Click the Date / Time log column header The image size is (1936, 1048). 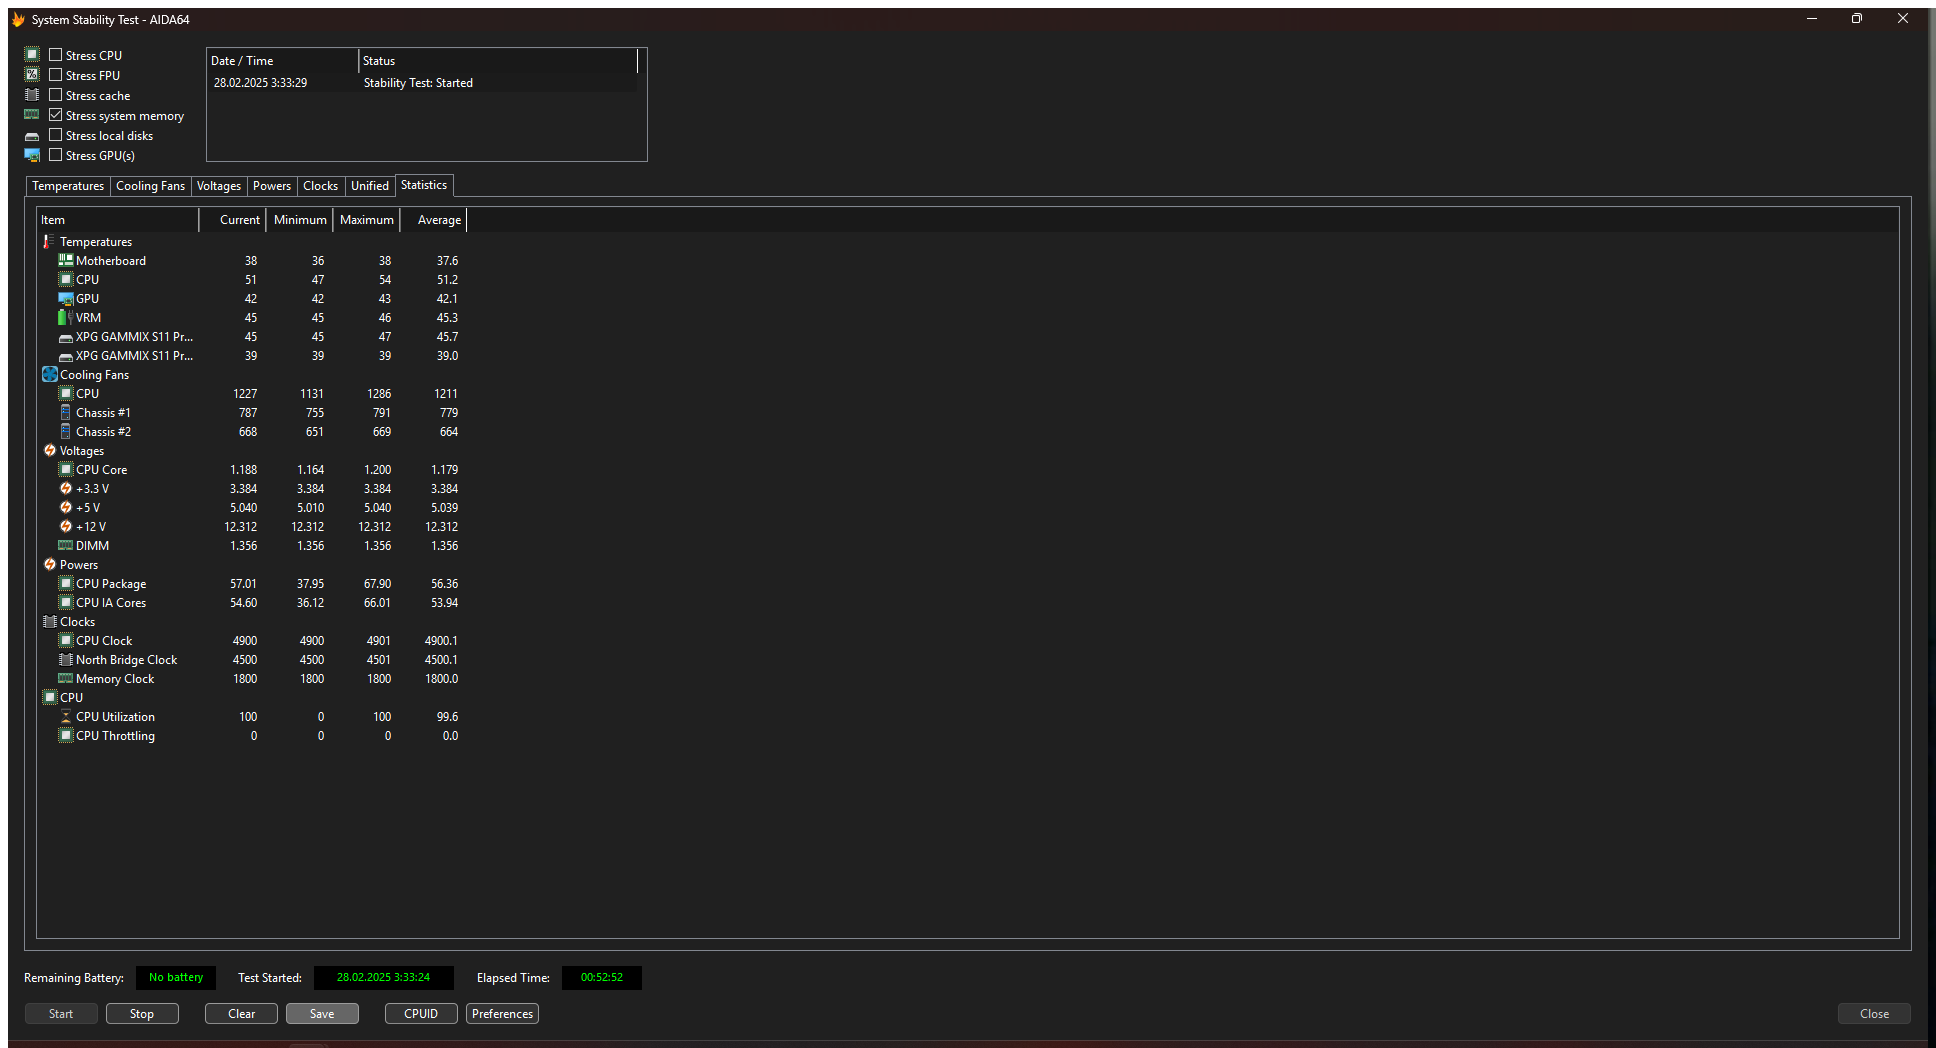[283, 61]
